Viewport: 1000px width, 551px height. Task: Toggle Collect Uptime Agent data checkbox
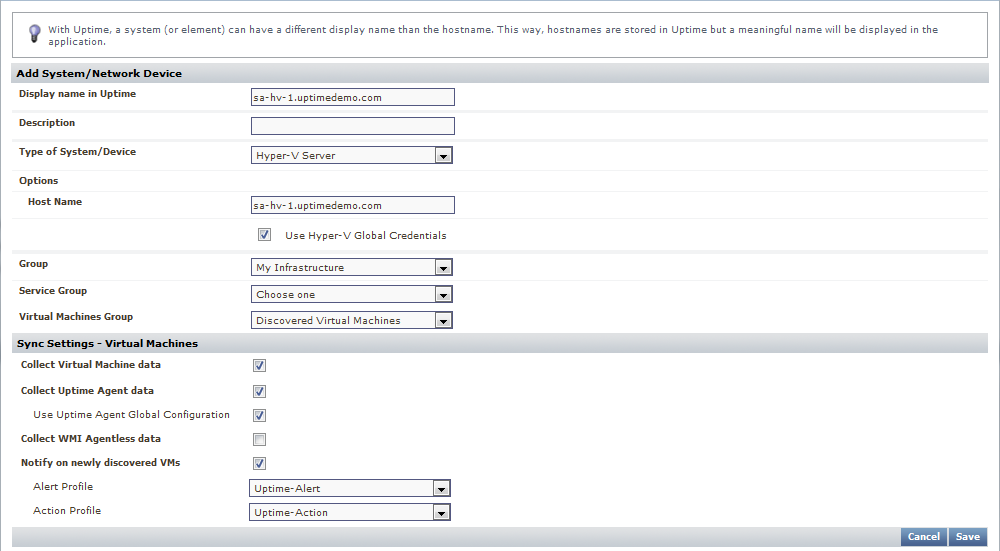260,391
